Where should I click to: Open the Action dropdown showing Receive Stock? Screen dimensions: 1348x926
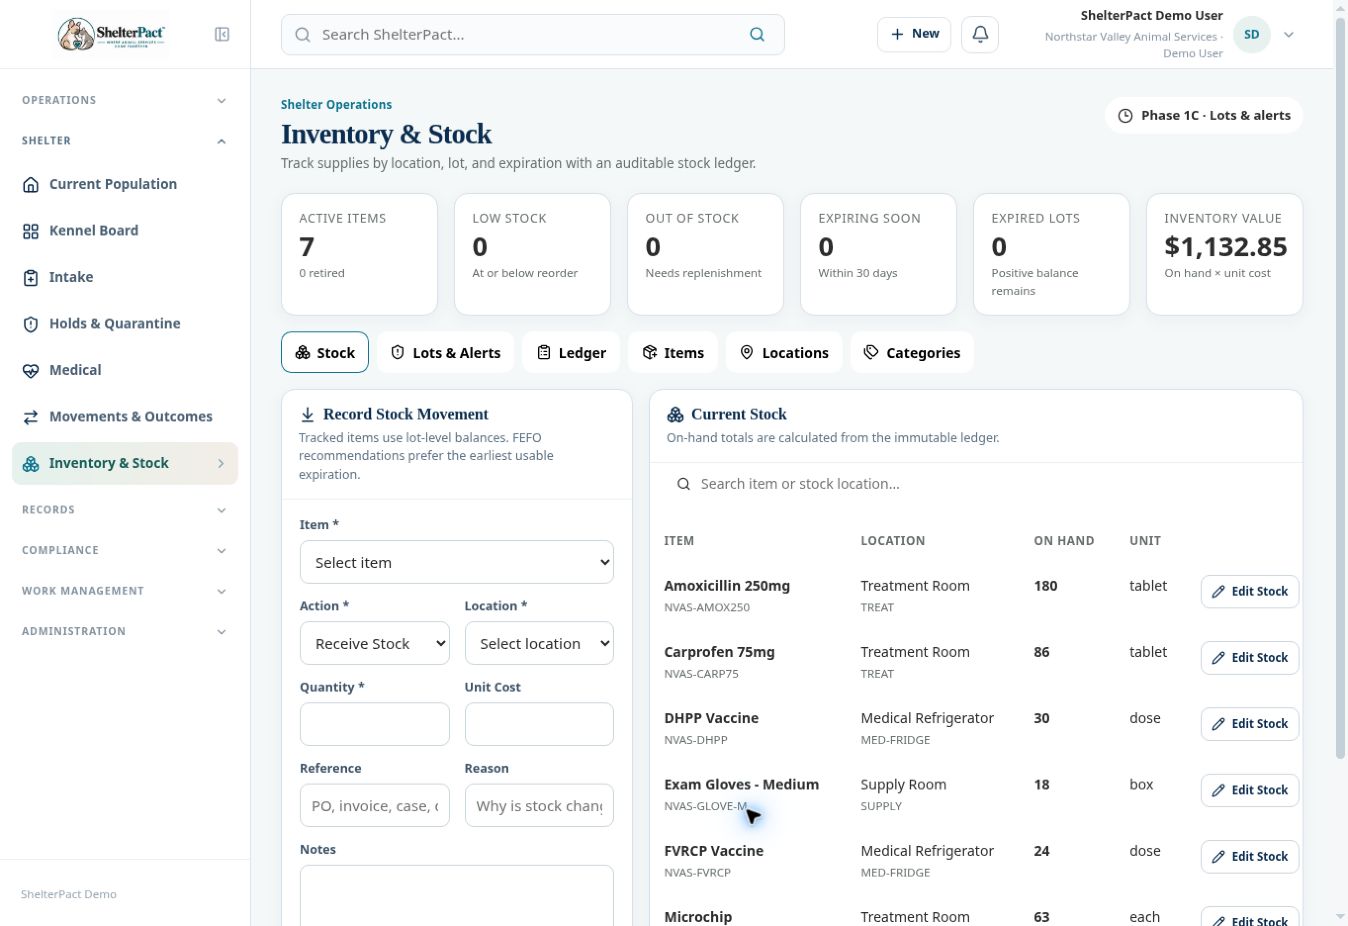[x=374, y=643]
